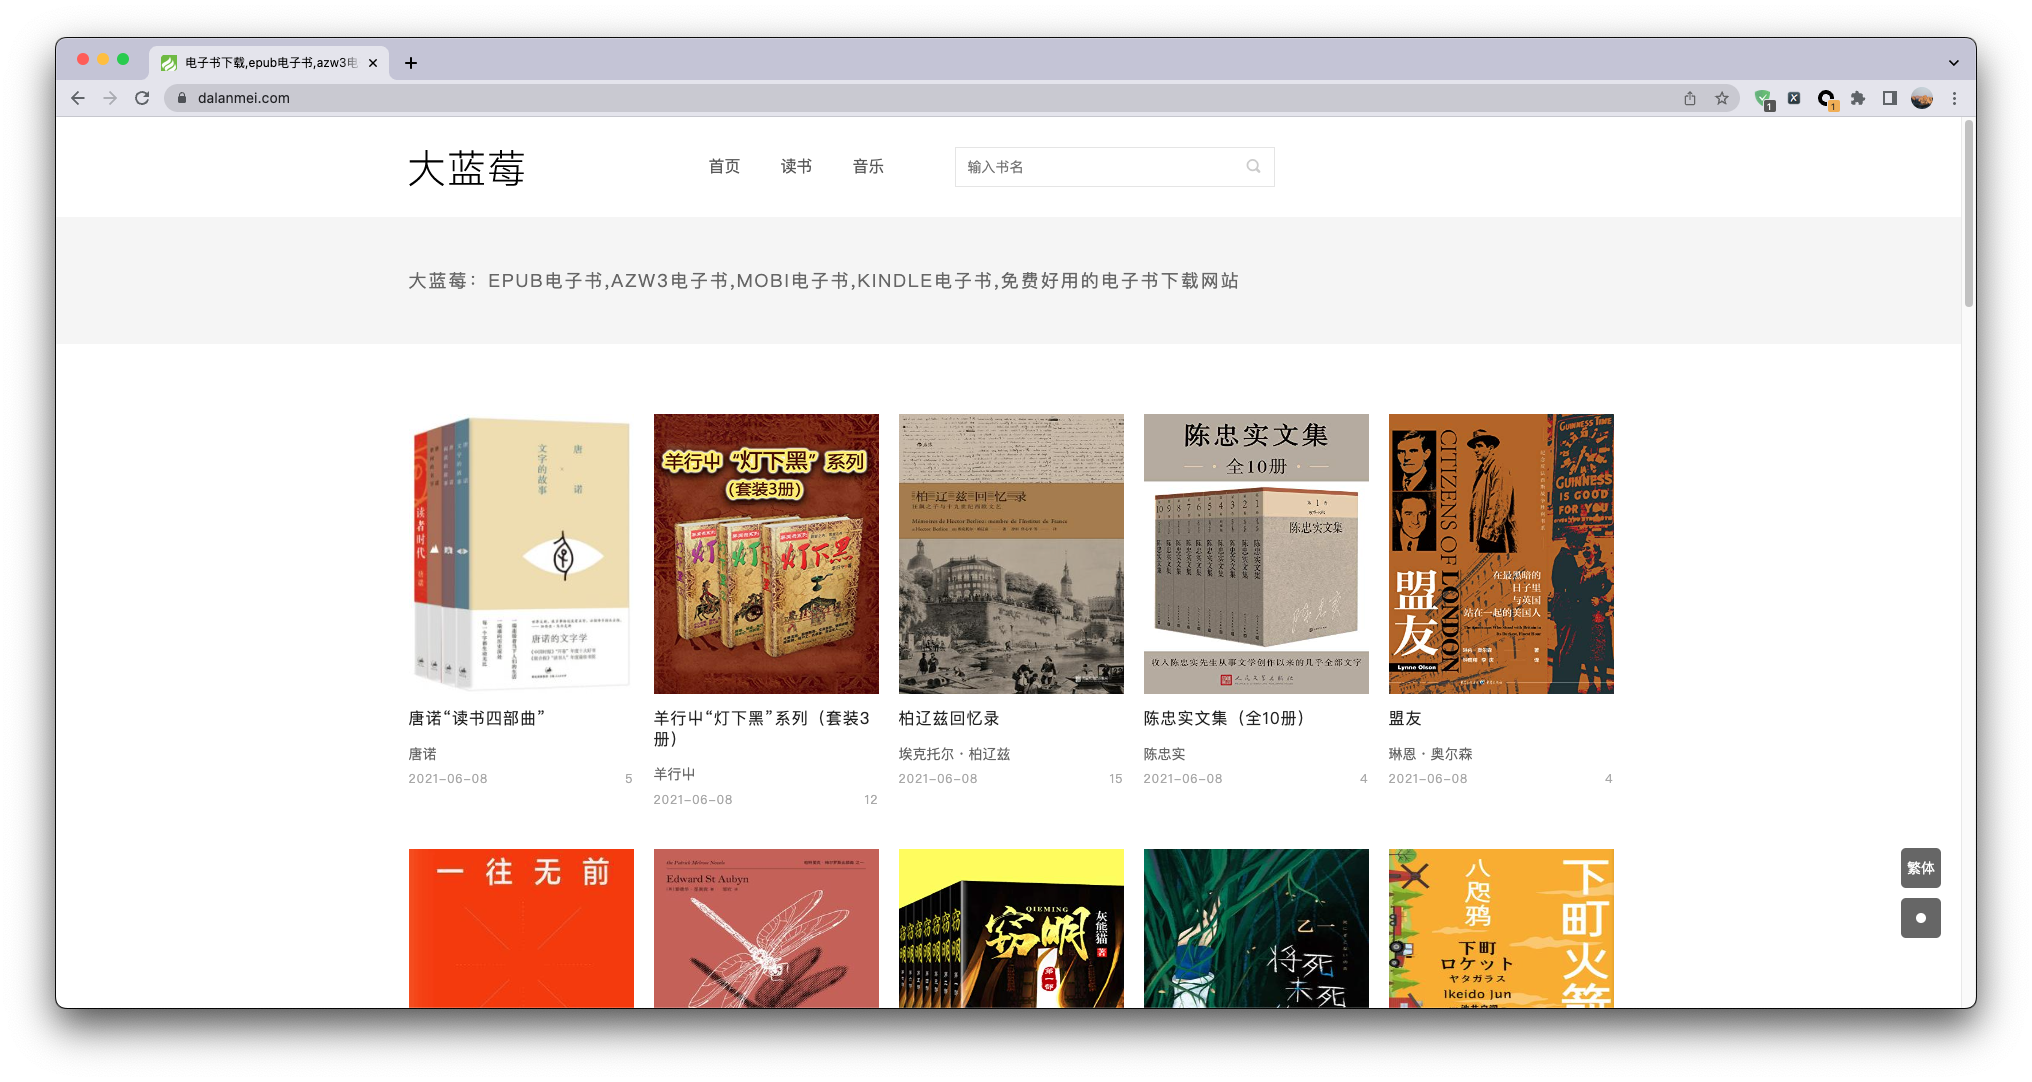2032x1082 pixels.
Task: Click the count 12 under 灯下黑
Action: coord(870,799)
